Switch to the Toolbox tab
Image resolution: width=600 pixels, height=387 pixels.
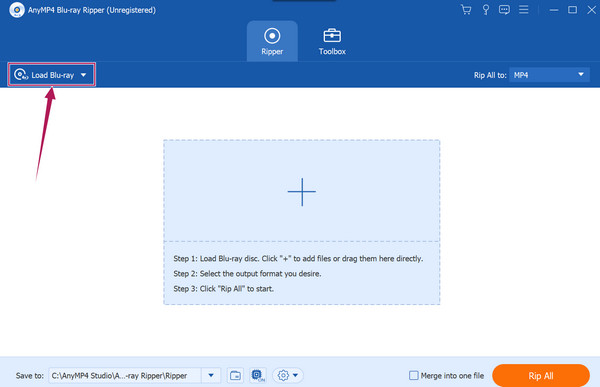pos(332,41)
